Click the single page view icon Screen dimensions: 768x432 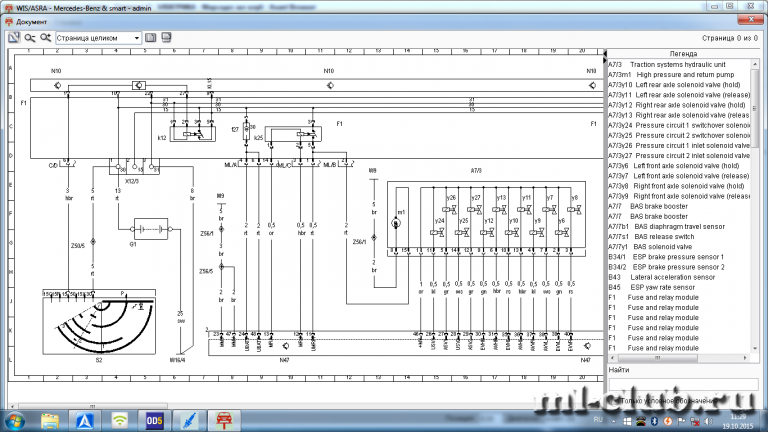[x=151, y=38]
